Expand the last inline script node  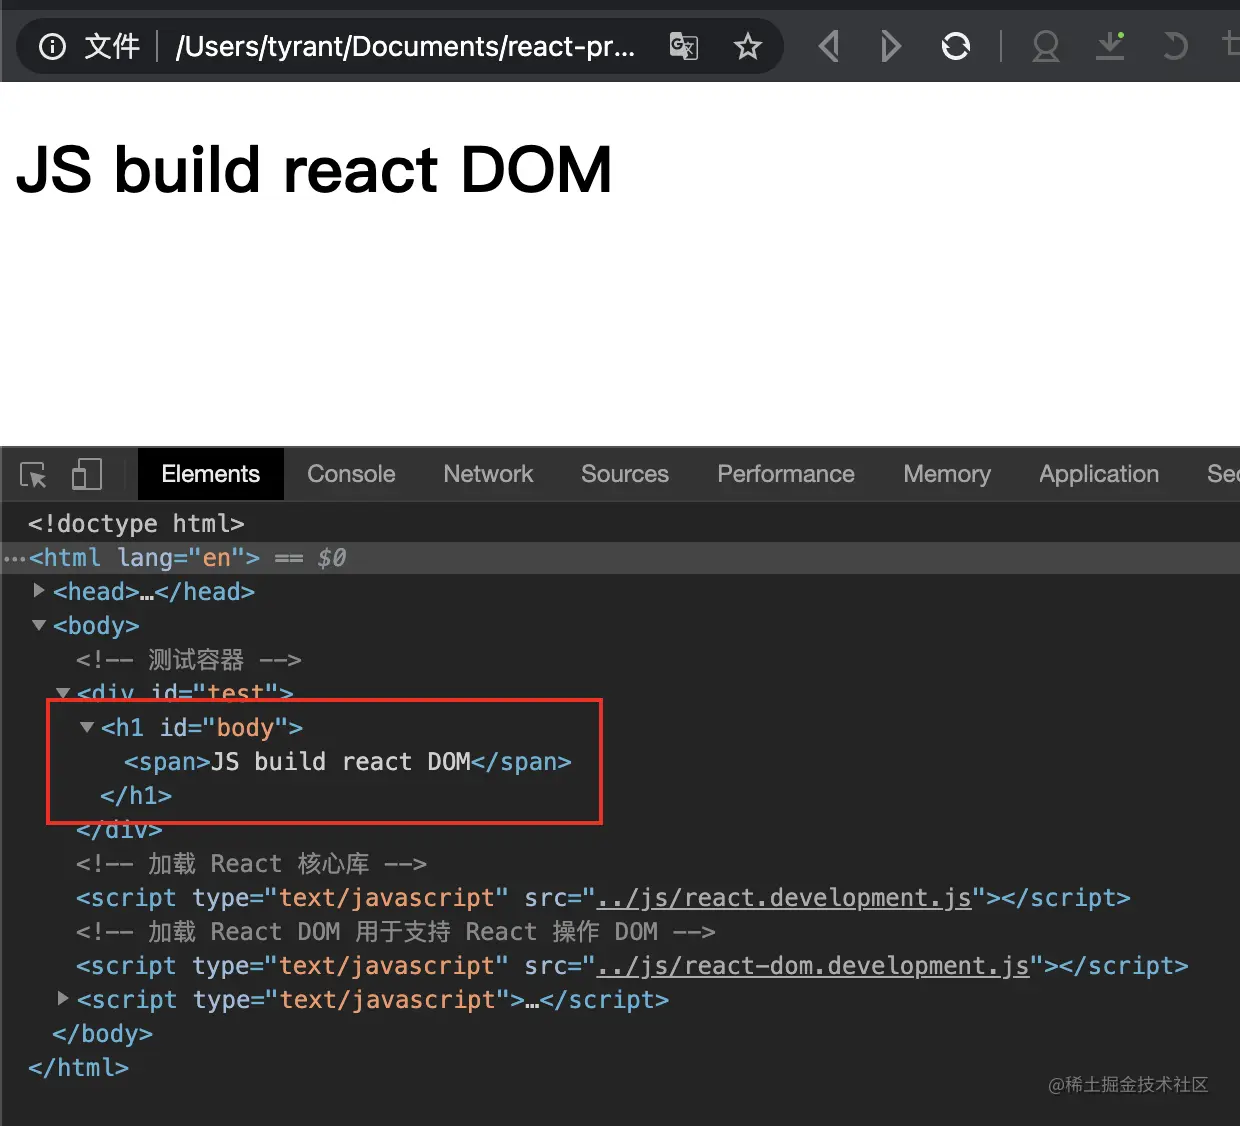[63, 998]
